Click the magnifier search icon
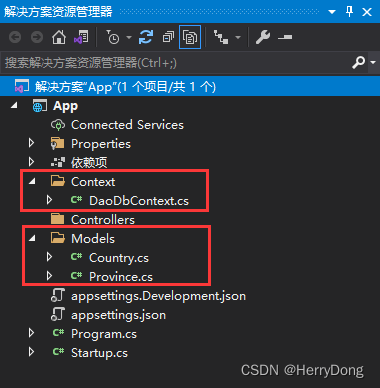 (x=359, y=62)
